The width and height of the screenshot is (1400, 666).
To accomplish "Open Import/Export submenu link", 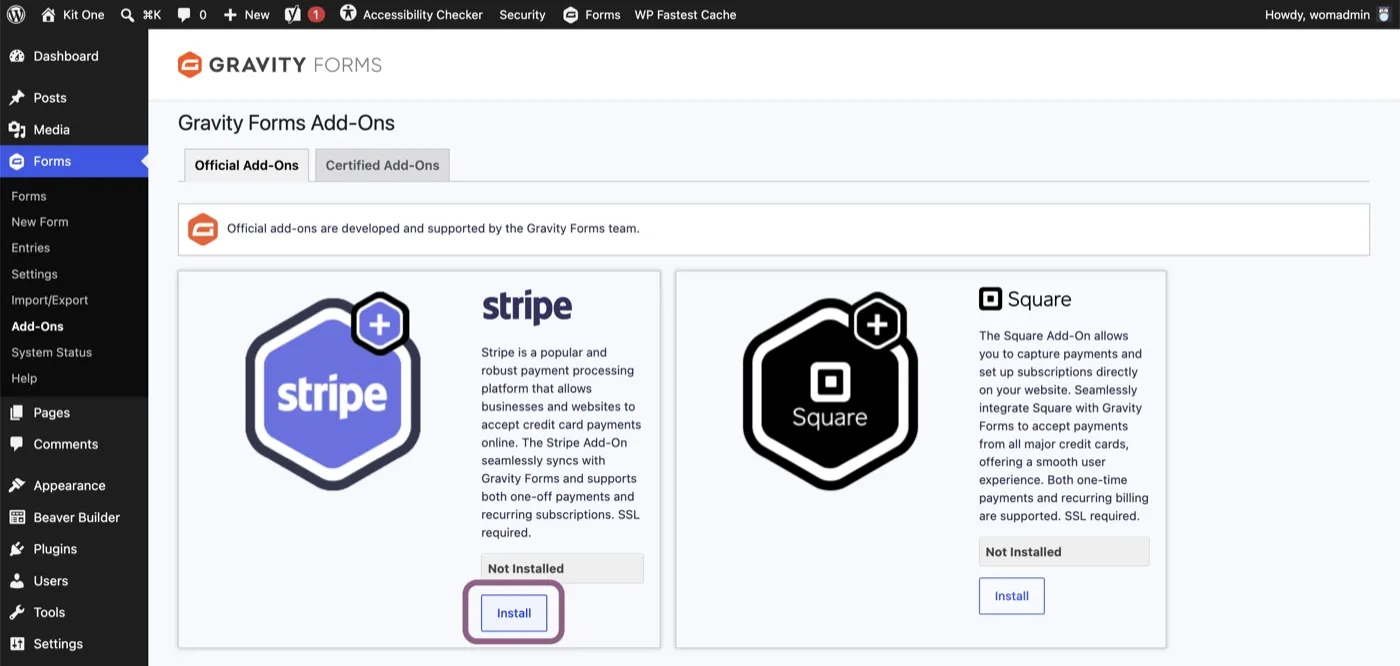I will [x=50, y=300].
